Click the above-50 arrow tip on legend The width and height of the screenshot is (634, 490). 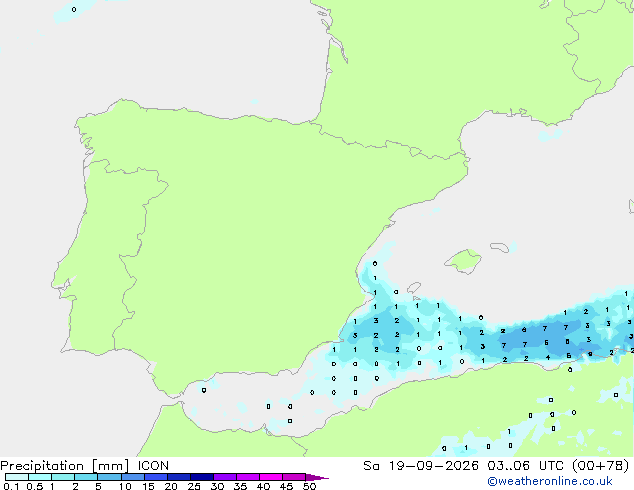pyautogui.click(x=317, y=477)
